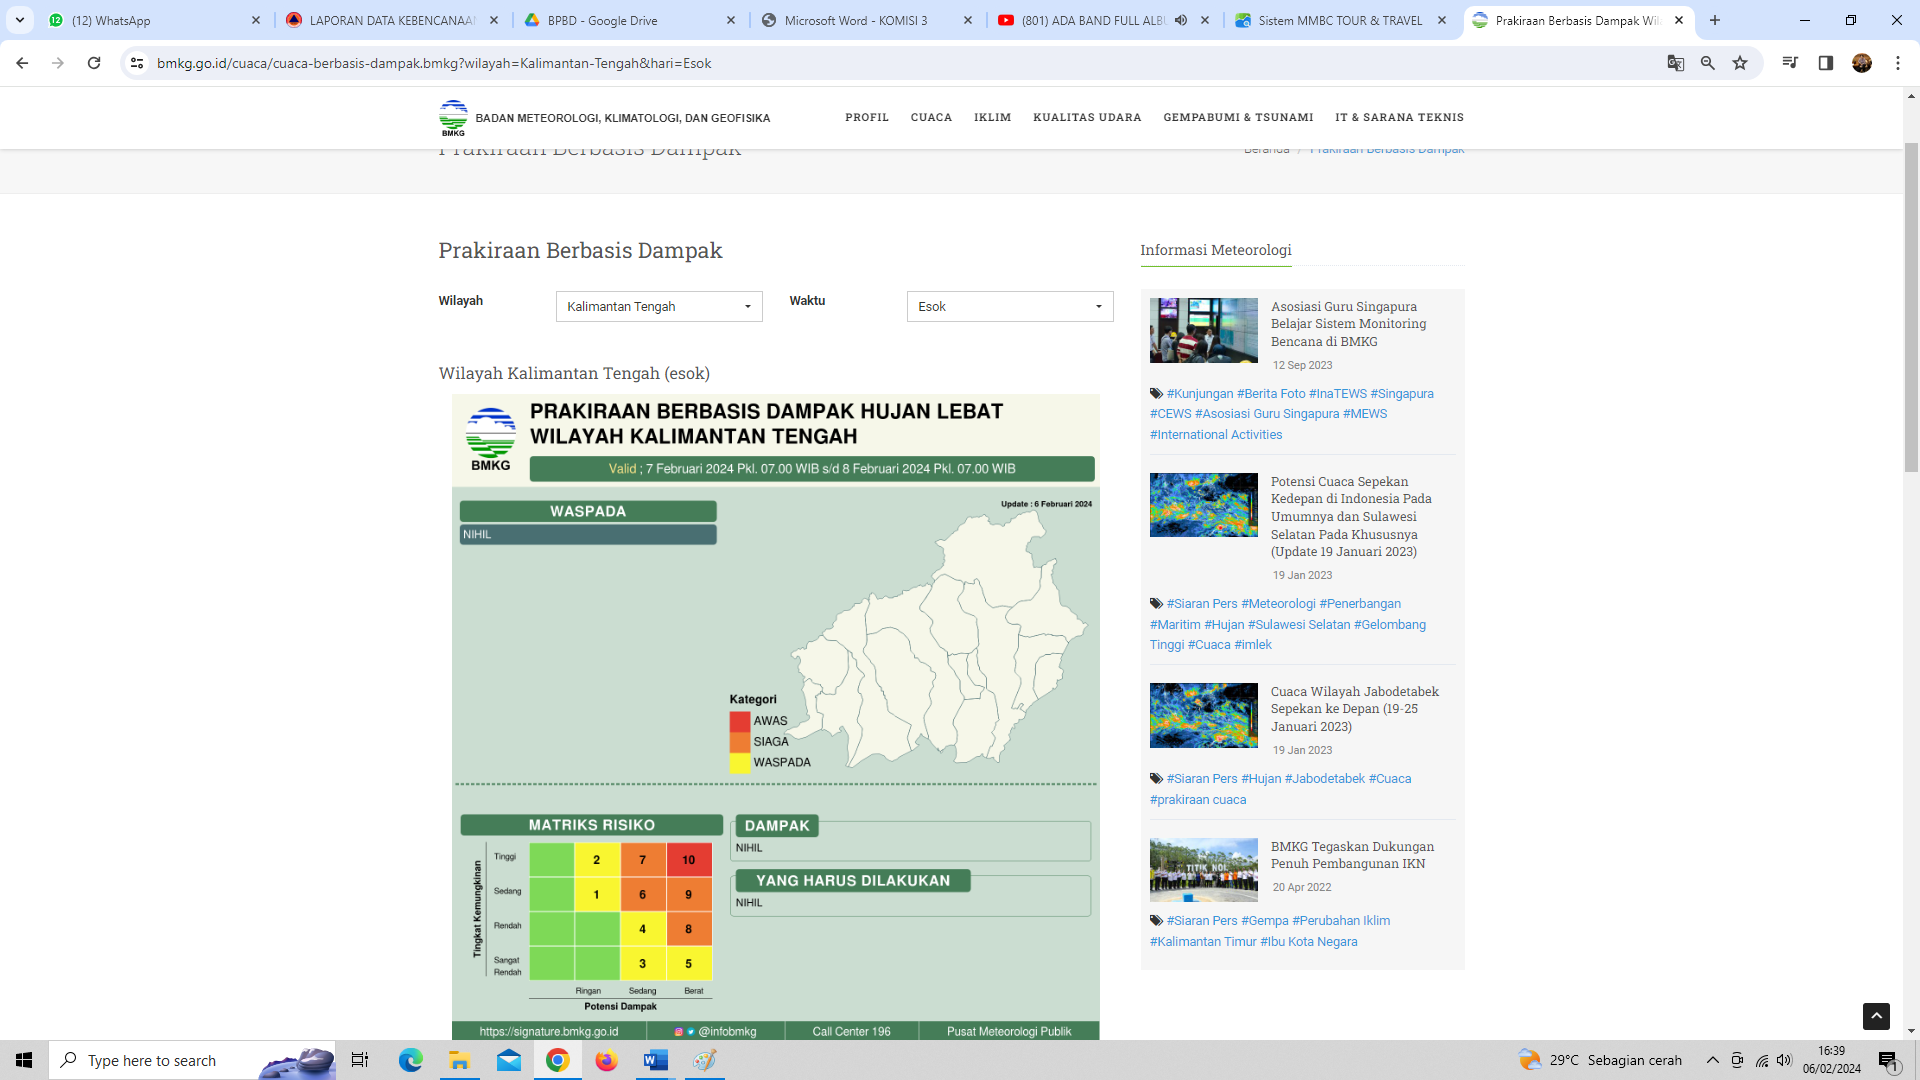1920x1080 pixels.
Task: Open Microsoft Edge from taskbar
Action: click(410, 1060)
